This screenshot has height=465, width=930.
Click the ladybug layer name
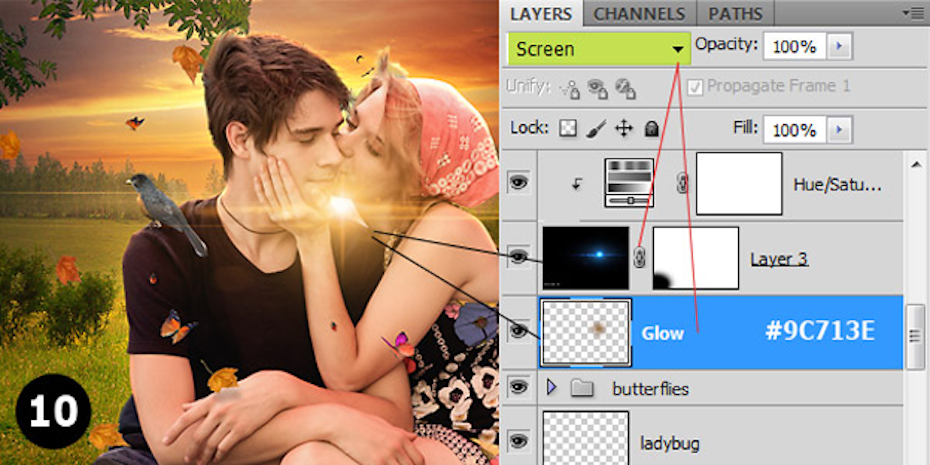pos(670,443)
